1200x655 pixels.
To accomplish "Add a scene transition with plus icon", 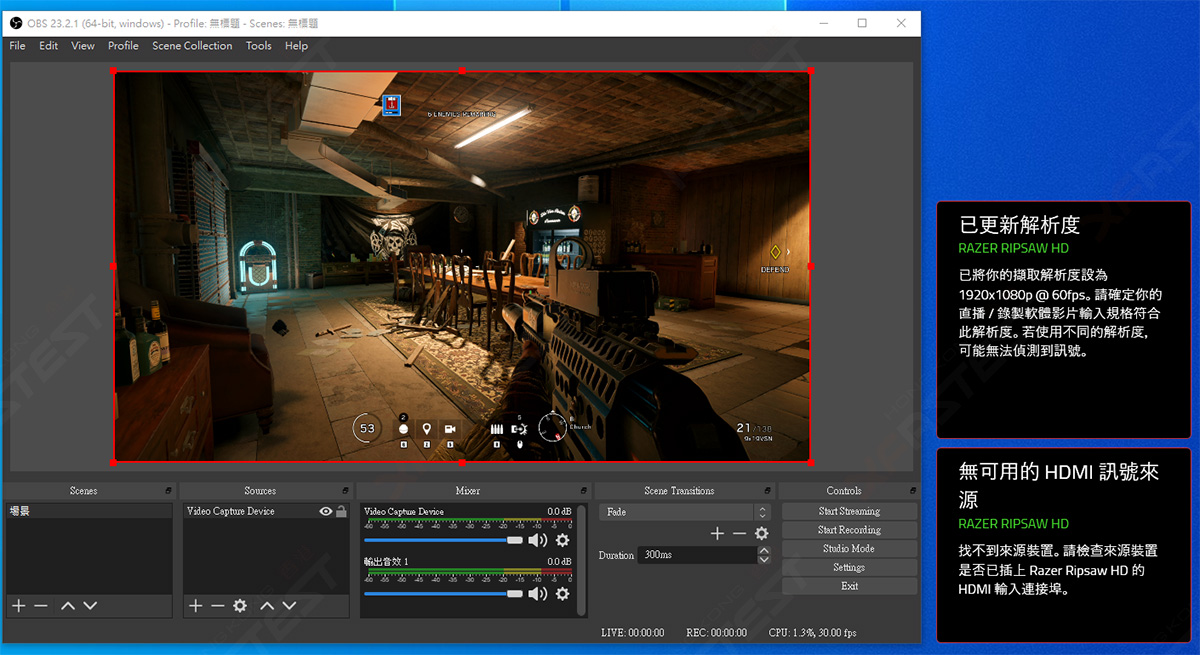I will pyautogui.click(x=717, y=534).
